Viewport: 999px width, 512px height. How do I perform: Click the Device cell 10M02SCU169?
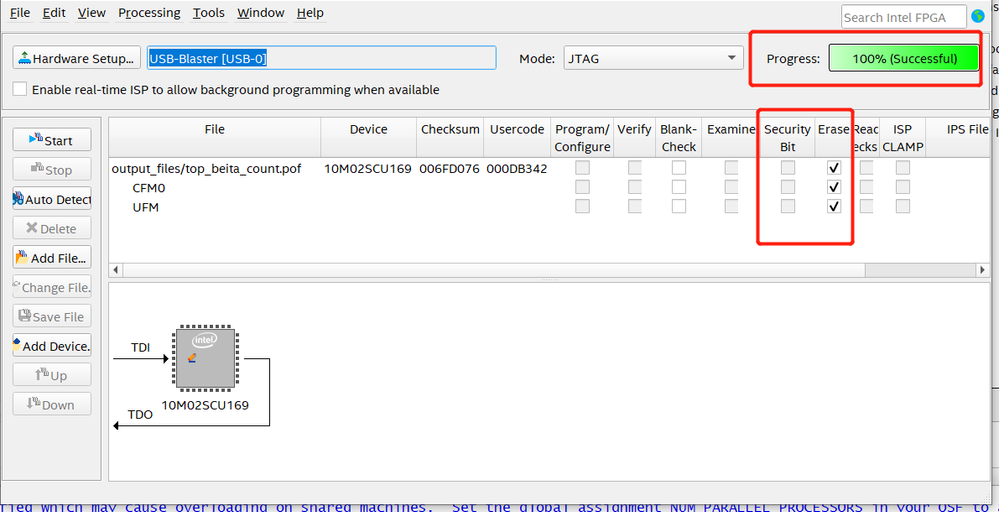tap(368, 169)
